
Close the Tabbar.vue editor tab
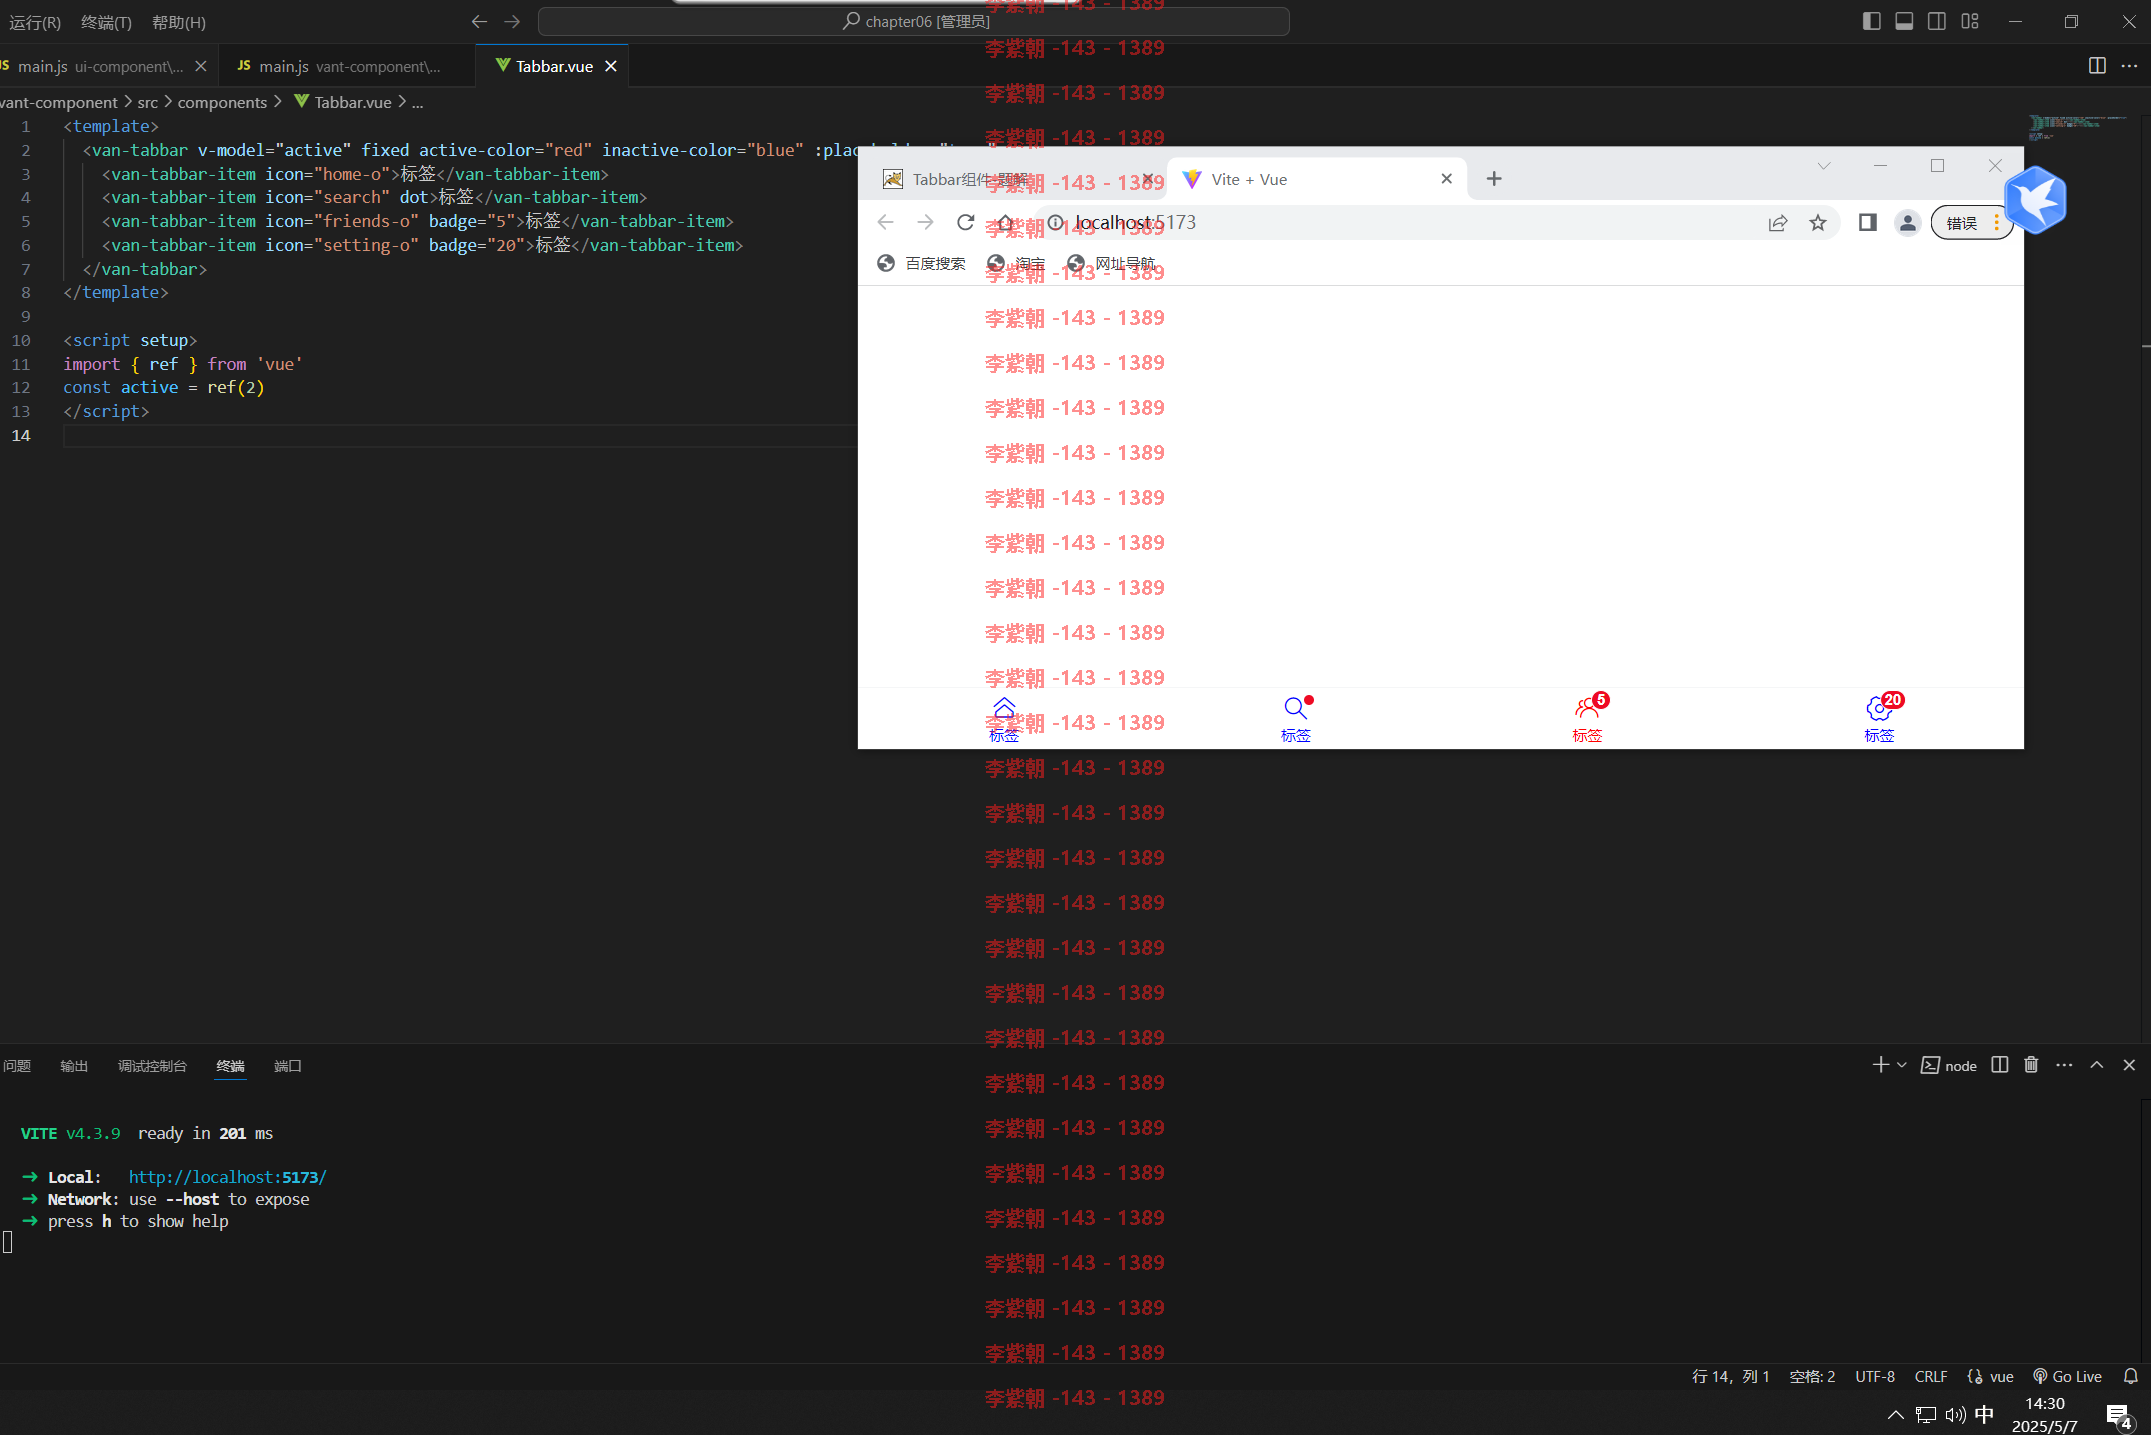[611, 66]
